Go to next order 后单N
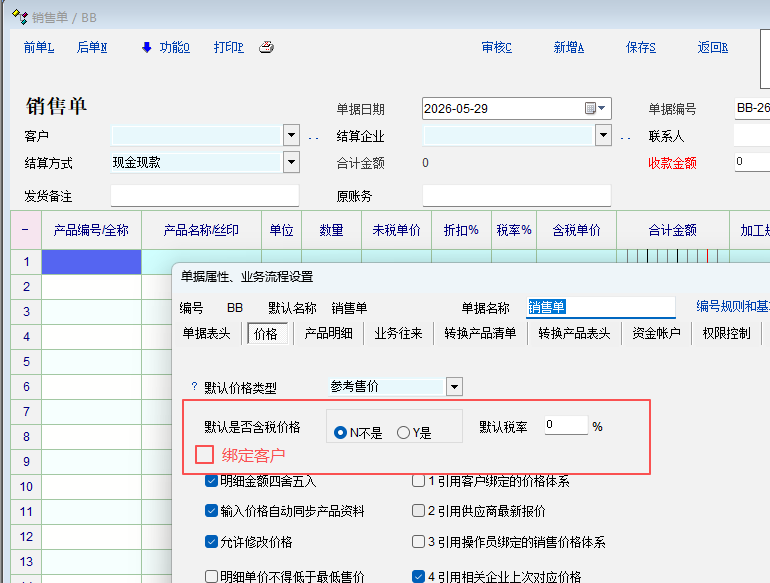This screenshot has width=770, height=583. (x=92, y=48)
